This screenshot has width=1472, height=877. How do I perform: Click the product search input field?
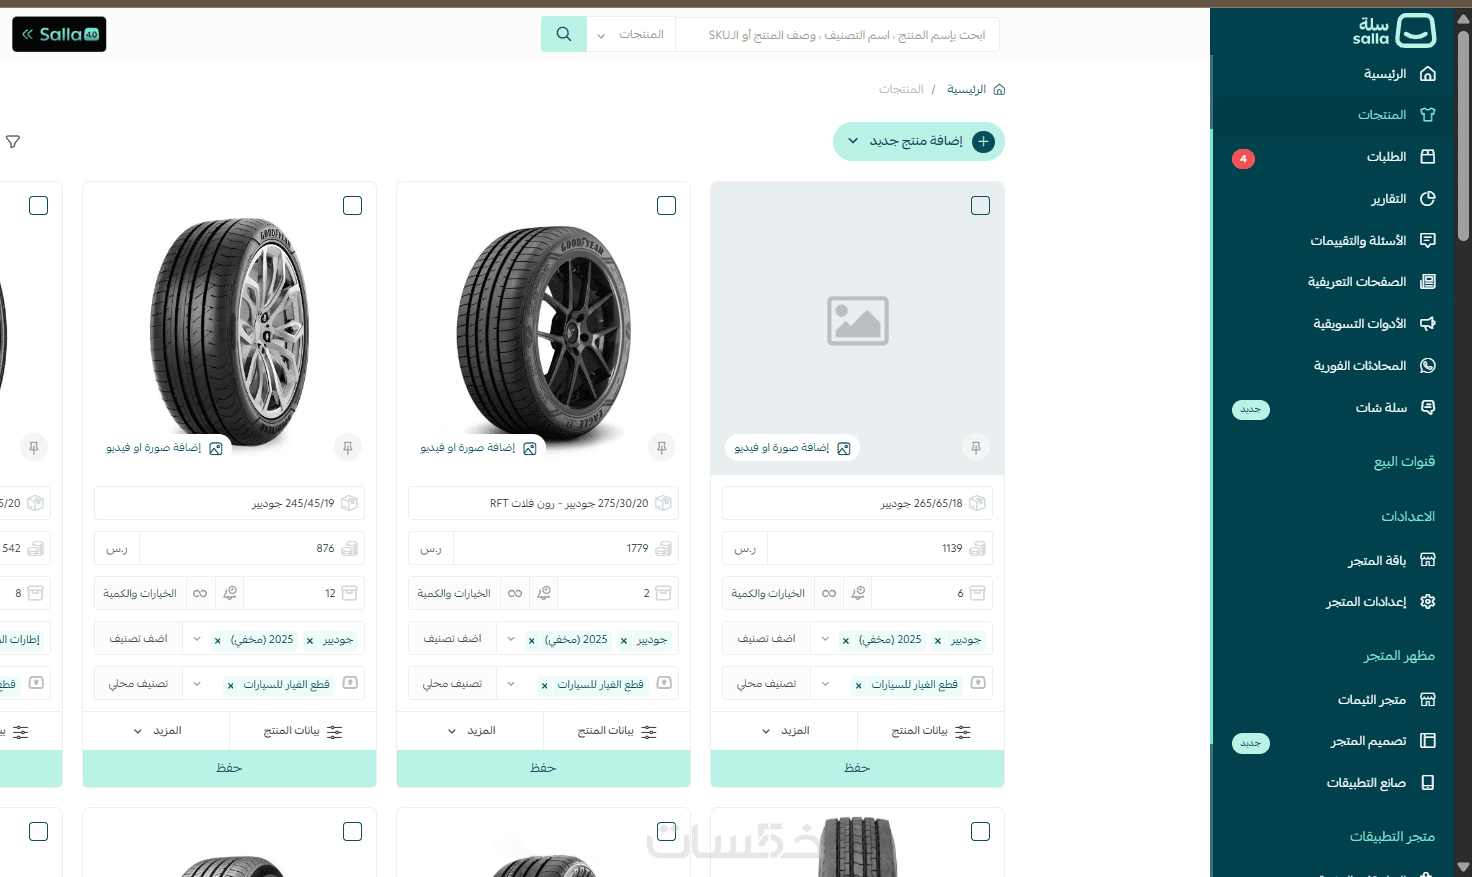[x=838, y=34]
